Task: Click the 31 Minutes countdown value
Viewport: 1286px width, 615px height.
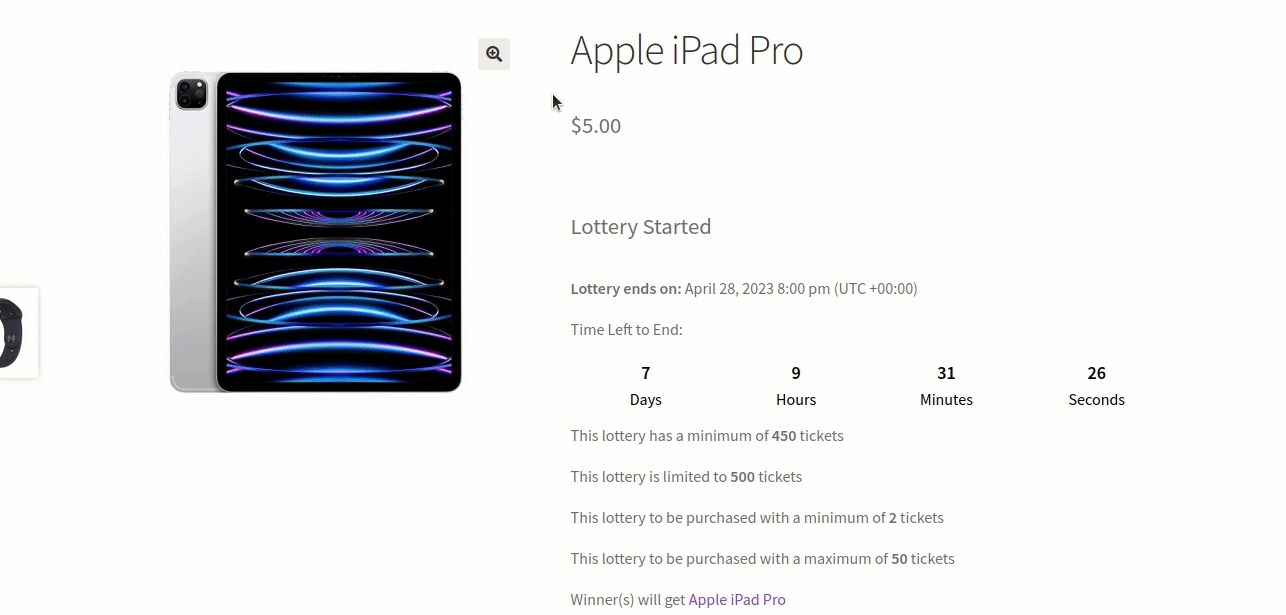Action: click(946, 373)
